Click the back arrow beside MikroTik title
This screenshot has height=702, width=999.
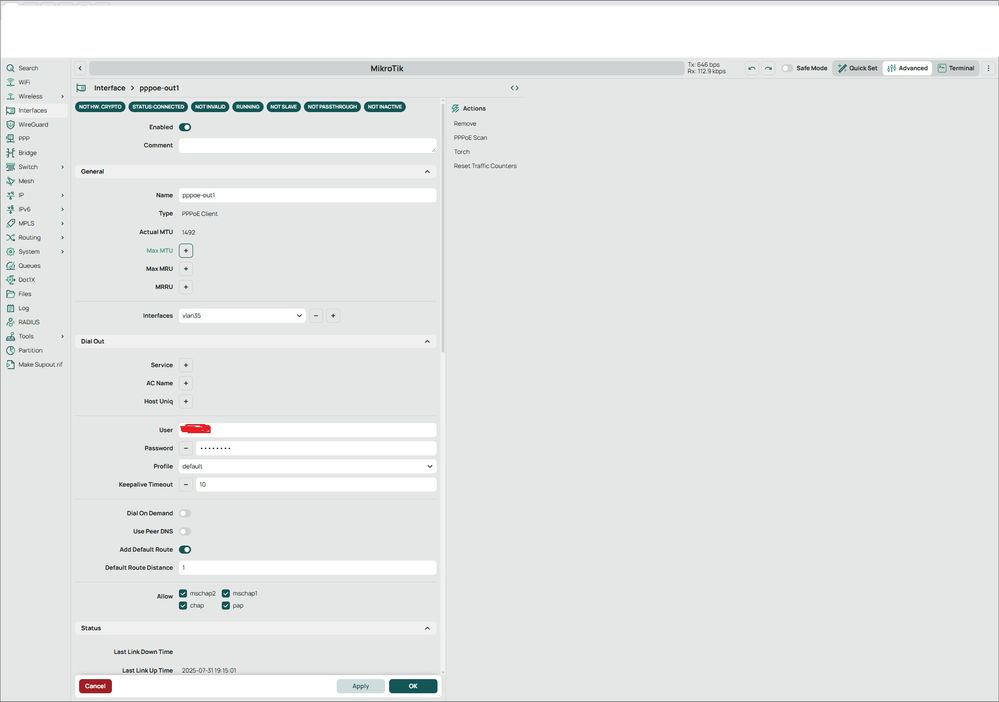click(x=80, y=68)
